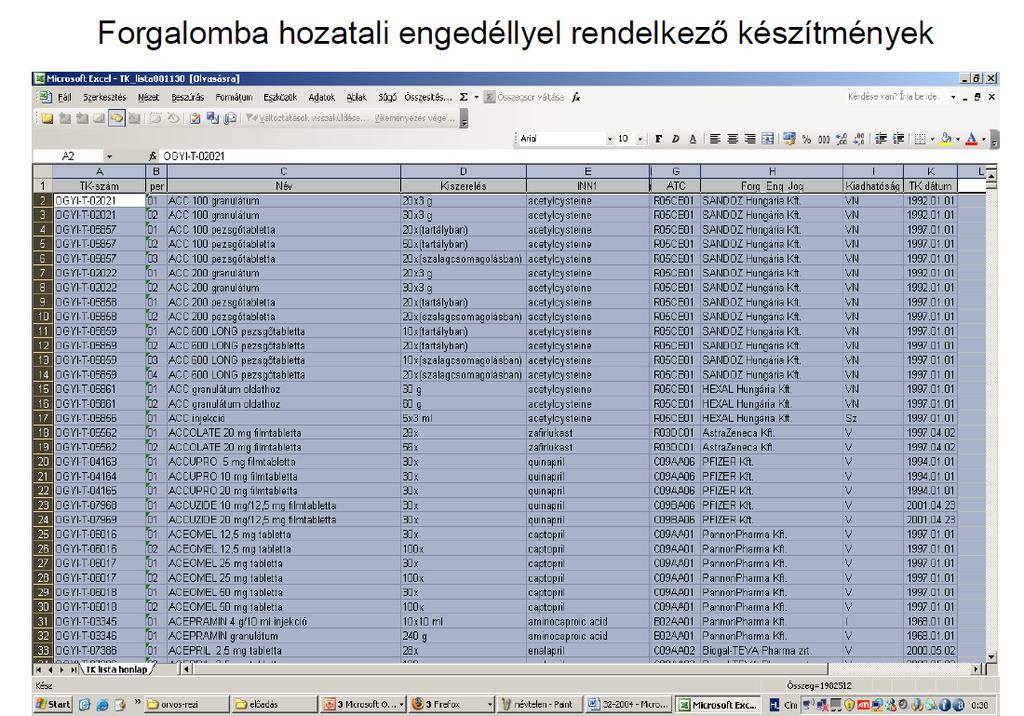Apply percent style format

point(807,138)
